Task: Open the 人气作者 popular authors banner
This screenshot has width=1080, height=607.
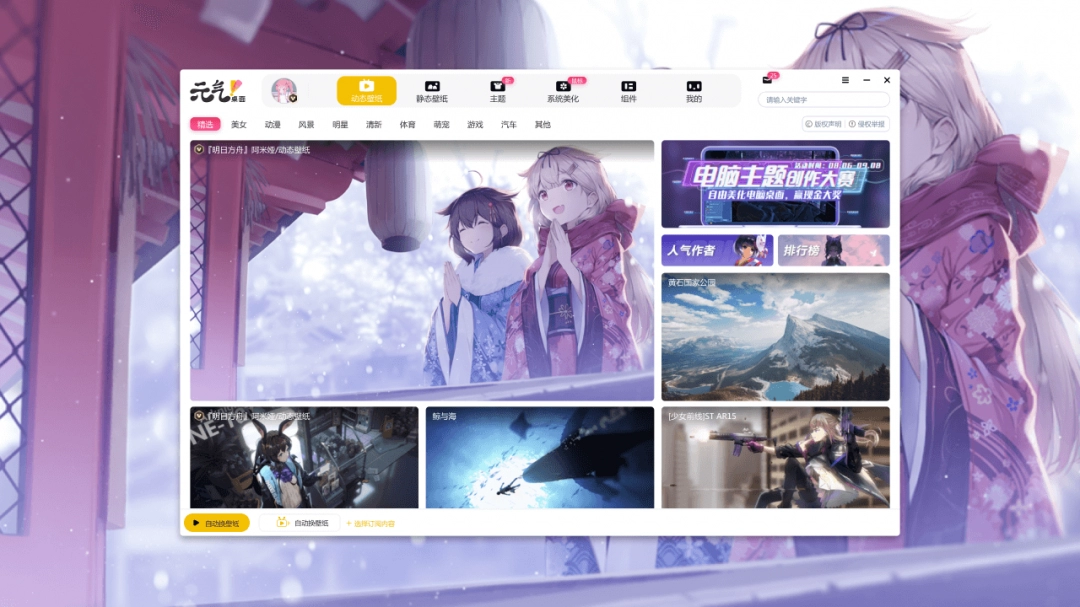Action: (x=717, y=250)
